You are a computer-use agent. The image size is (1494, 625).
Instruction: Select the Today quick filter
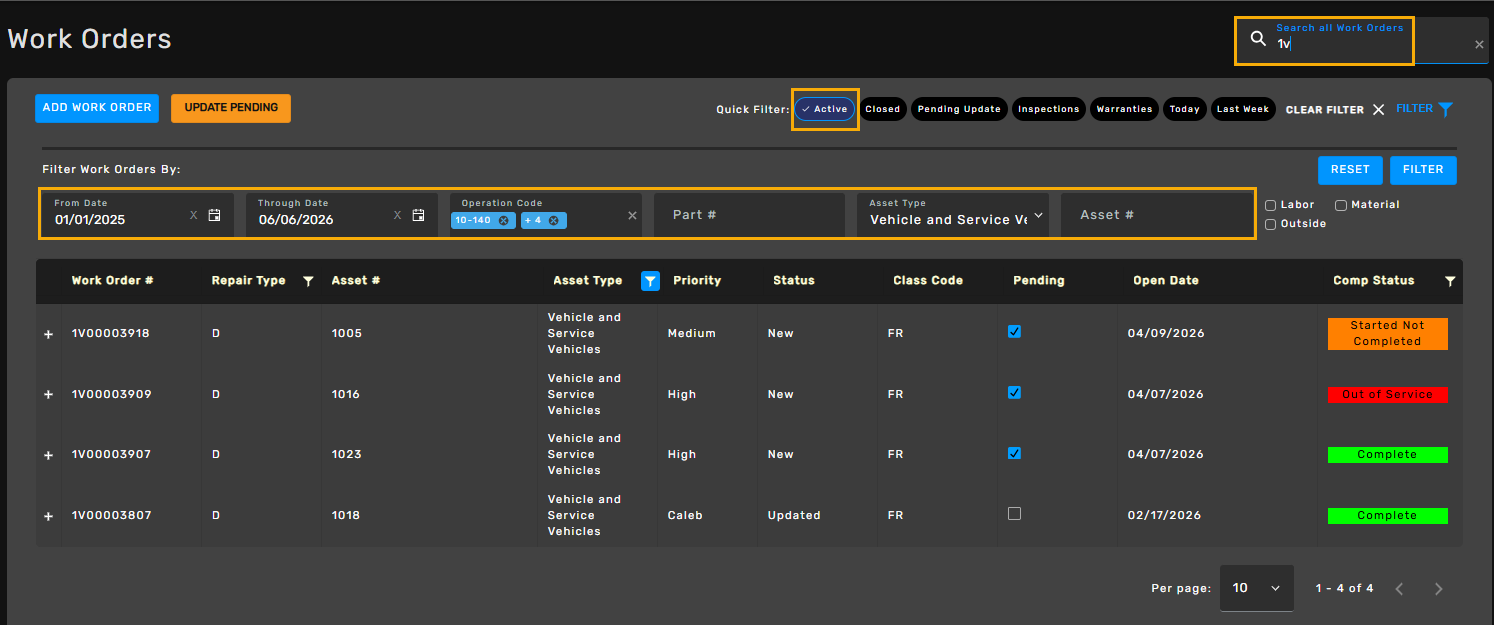pyautogui.click(x=1185, y=109)
